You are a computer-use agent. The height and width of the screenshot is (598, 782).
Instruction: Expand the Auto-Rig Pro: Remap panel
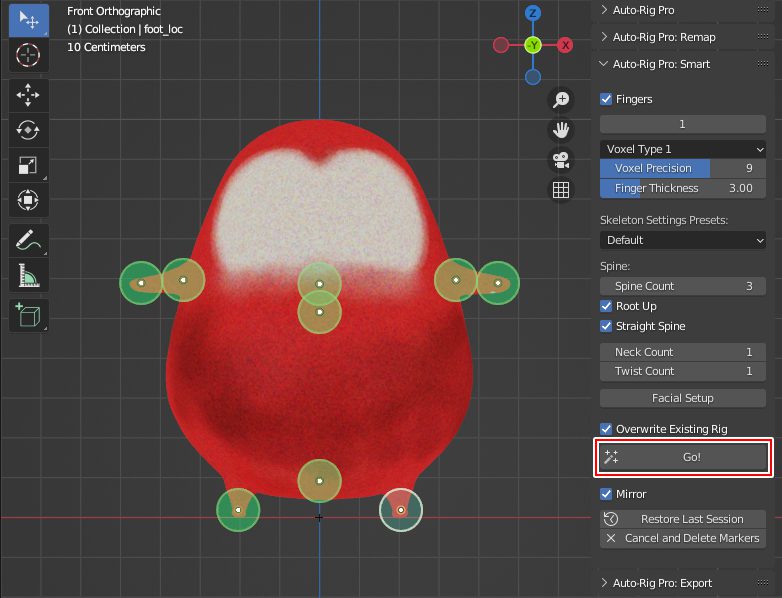tap(664, 37)
